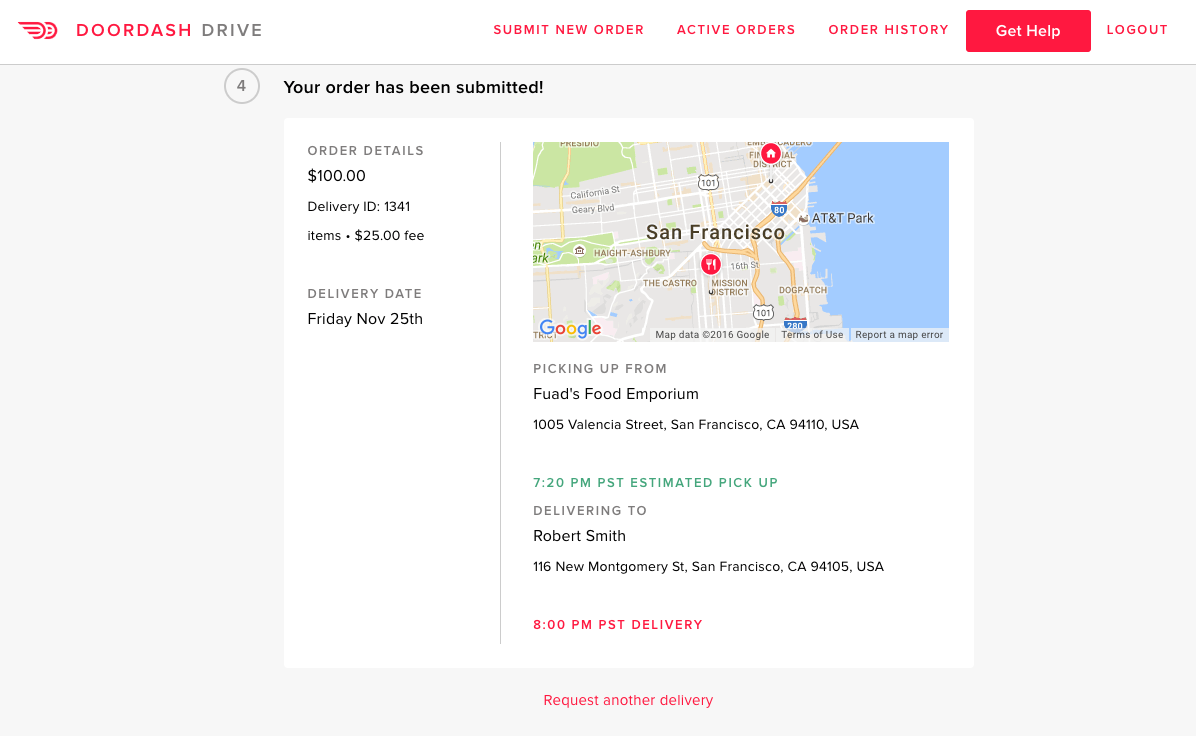The width and height of the screenshot is (1196, 736).
Task: Click the step 4 circle indicator
Action: point(241,86)
